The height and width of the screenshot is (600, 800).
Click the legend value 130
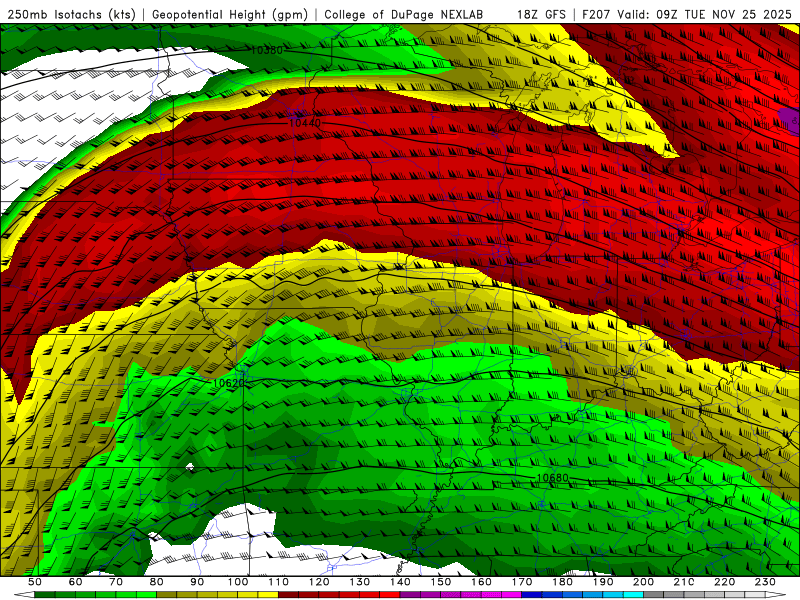pos(360,582)
